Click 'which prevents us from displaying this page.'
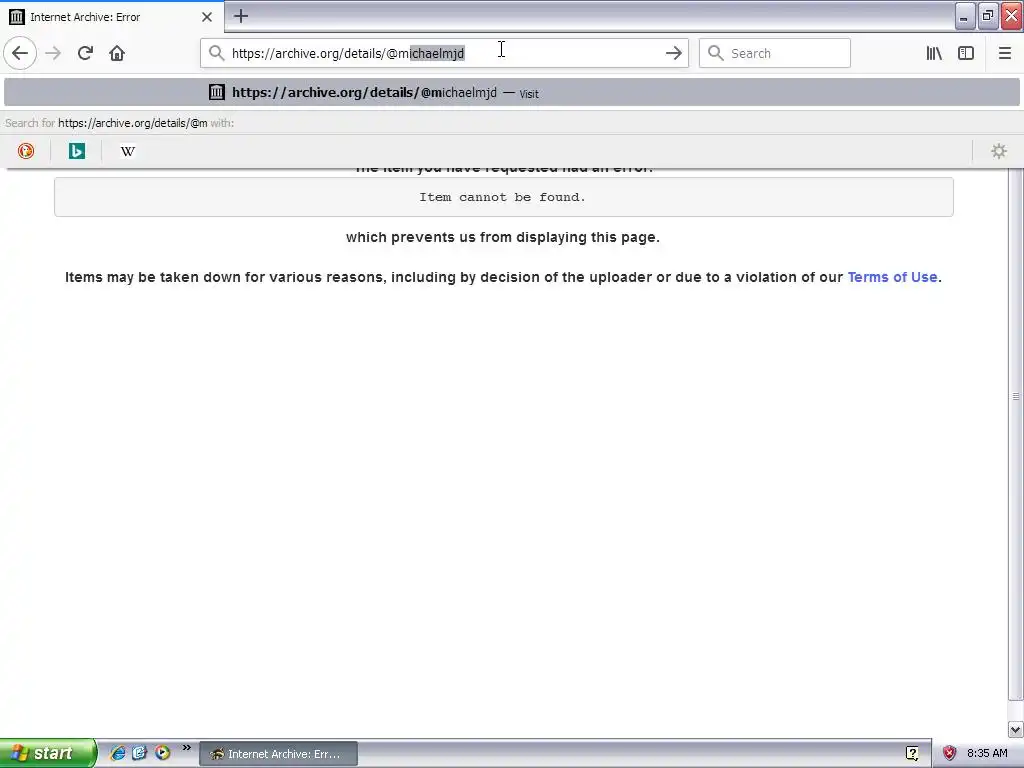 [503, 237]
